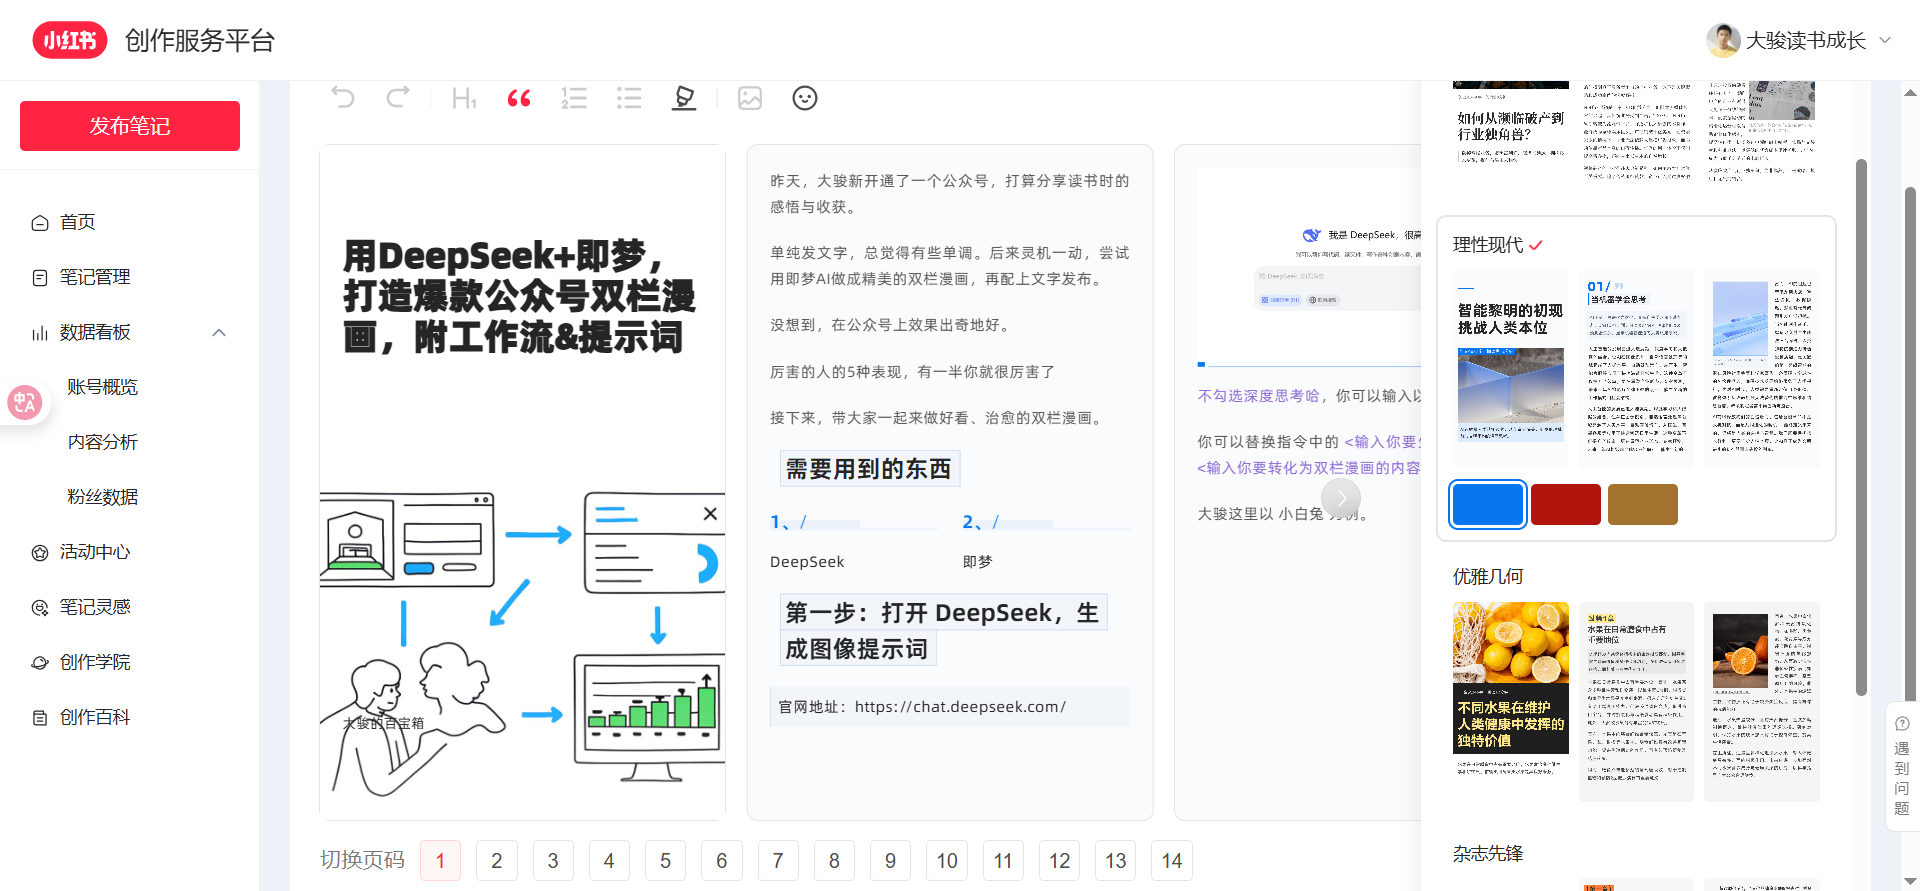
Task: Open the emoji picker
Action: point(805,98)
